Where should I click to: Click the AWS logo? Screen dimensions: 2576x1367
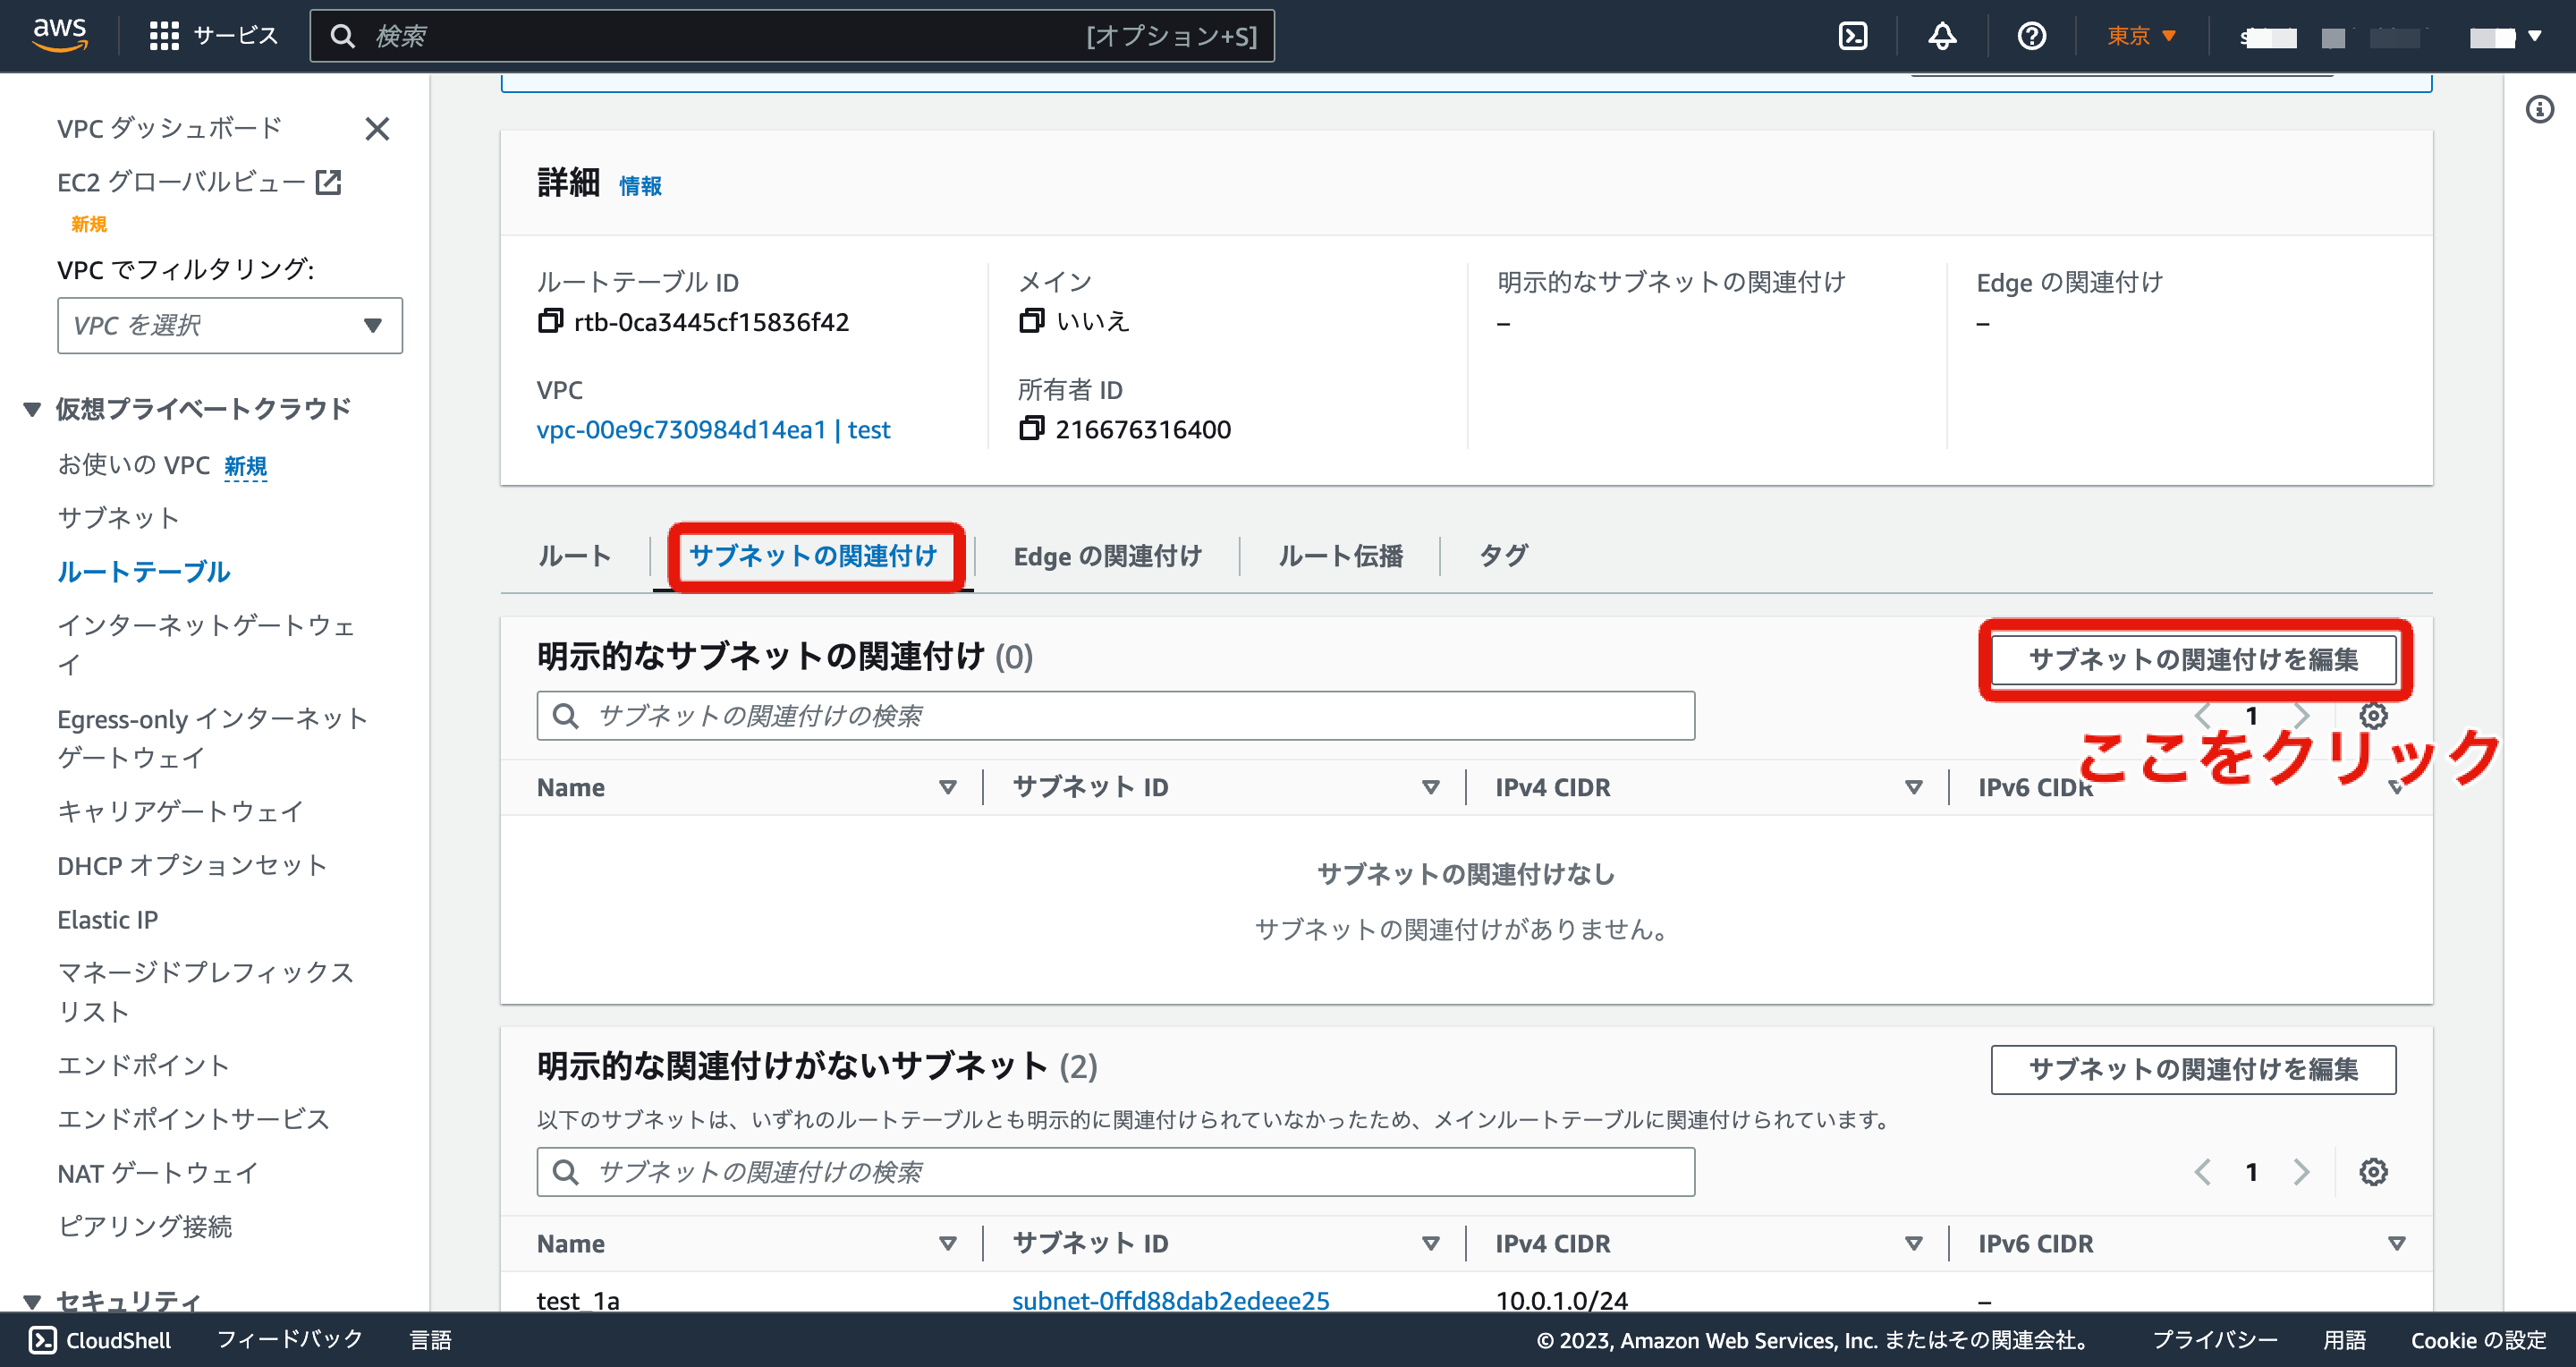click(x=60, y=33)
